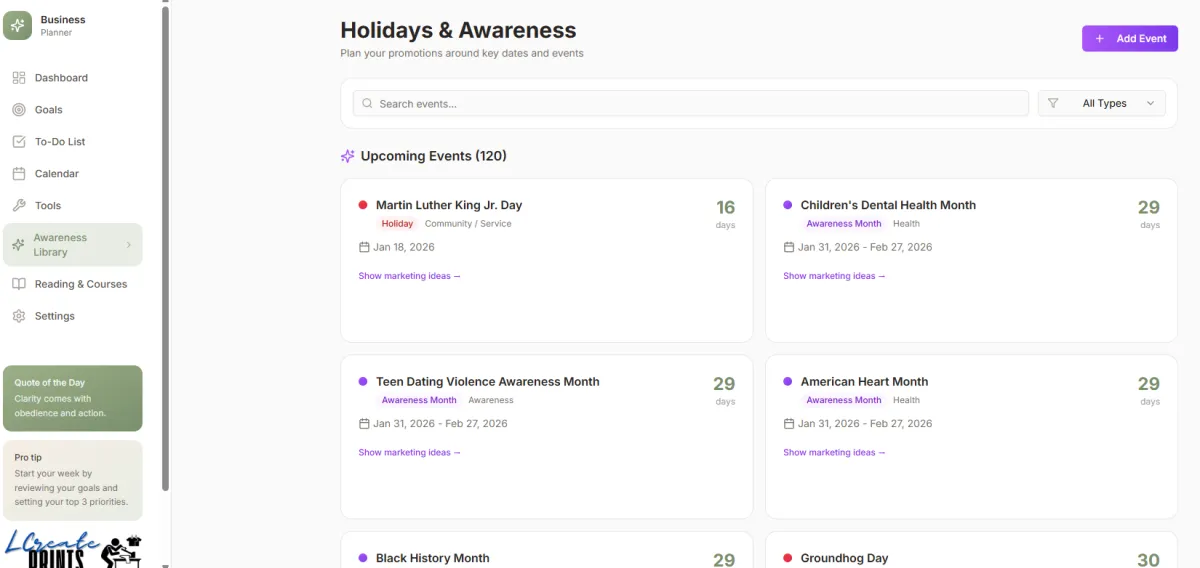Expand the Awareness Library chevron

[129, 245]
